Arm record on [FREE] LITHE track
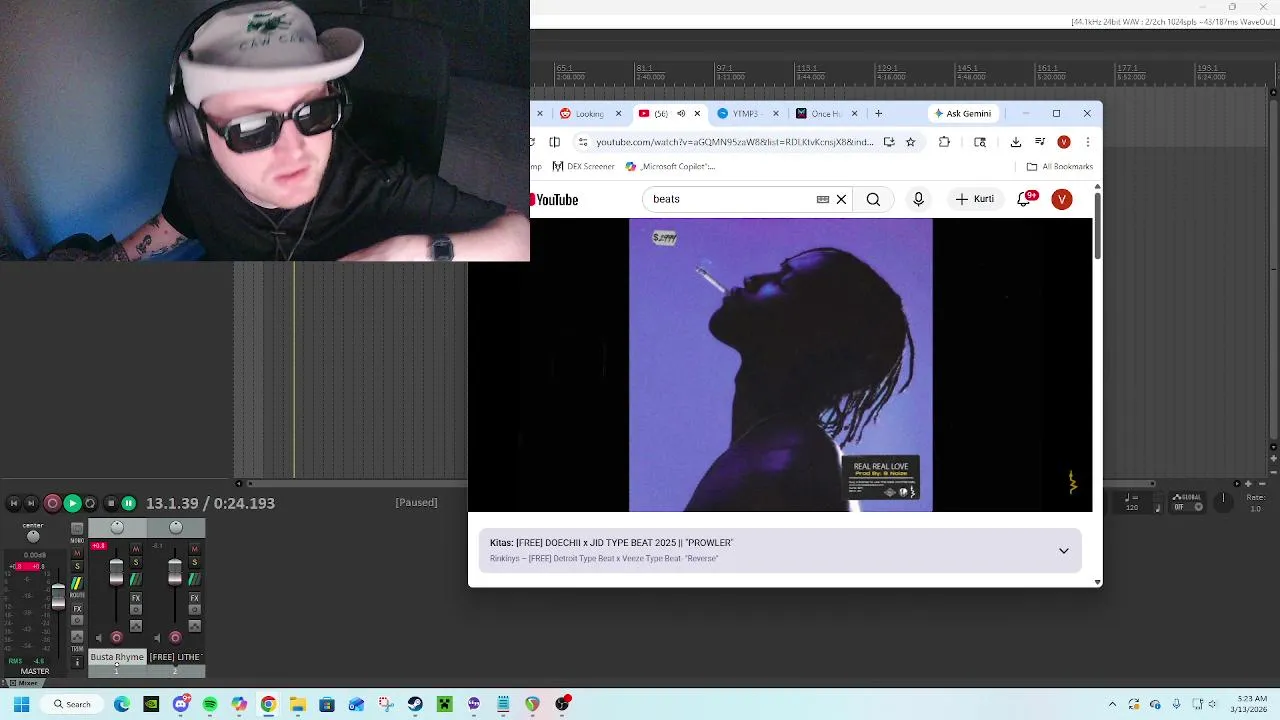 (x=175, y=637)
